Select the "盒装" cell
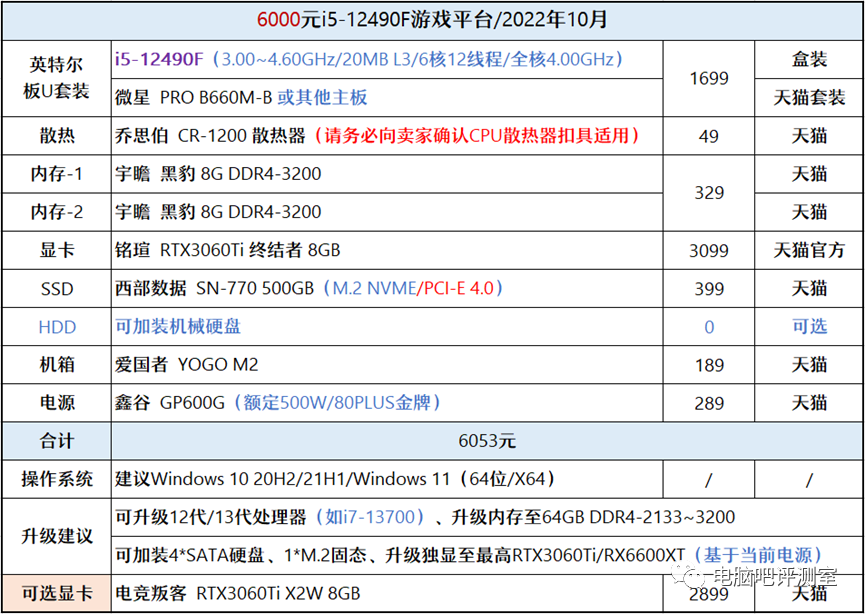865x614 pixels. (809, 59)
